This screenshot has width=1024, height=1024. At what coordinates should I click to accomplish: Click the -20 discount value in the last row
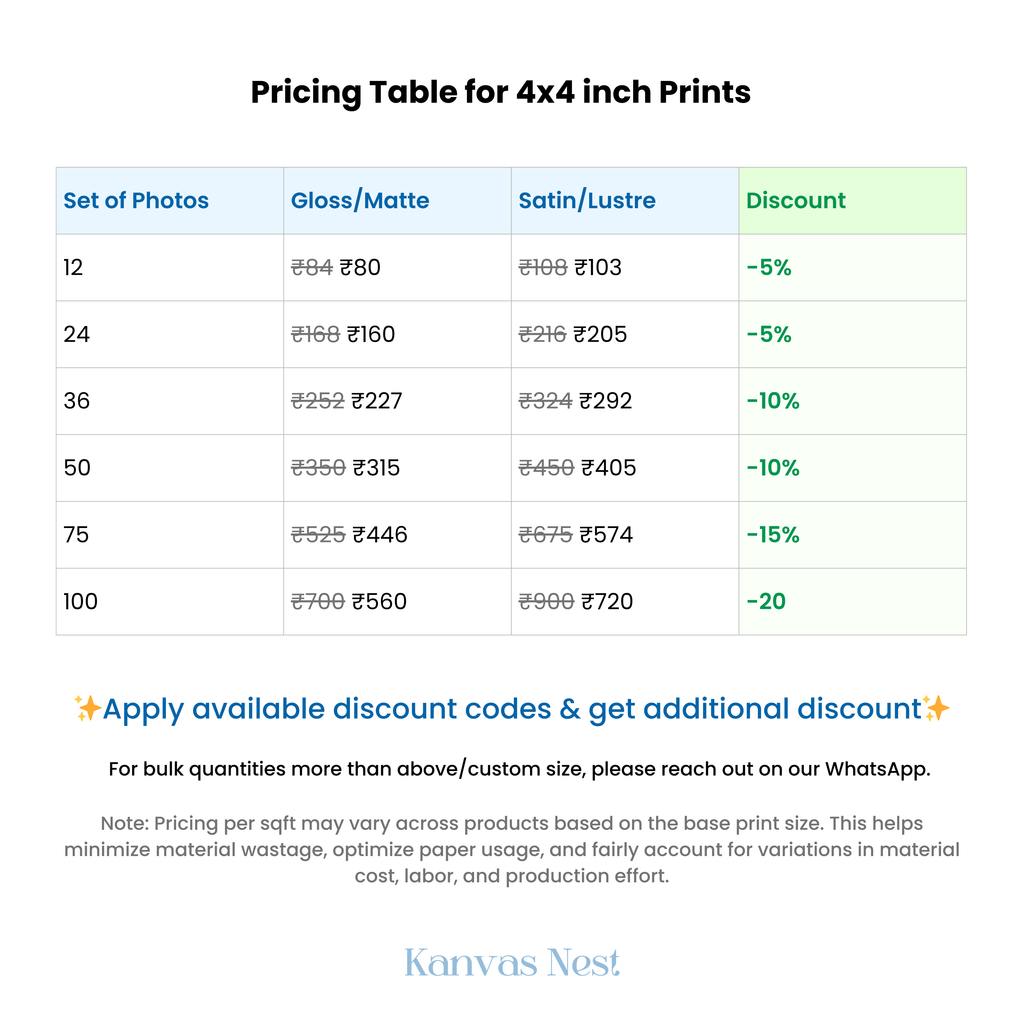[x=766, y=602]
